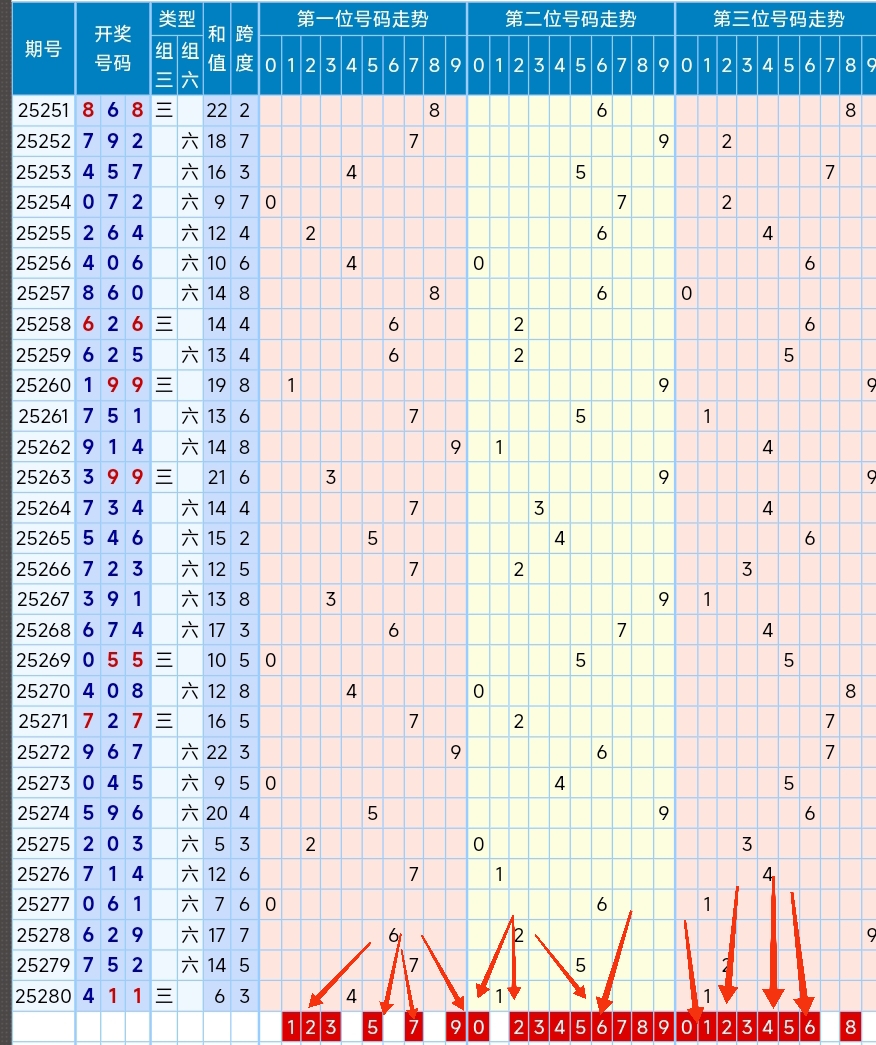Click third-position digit 8 in row 25270

point(850,691)
